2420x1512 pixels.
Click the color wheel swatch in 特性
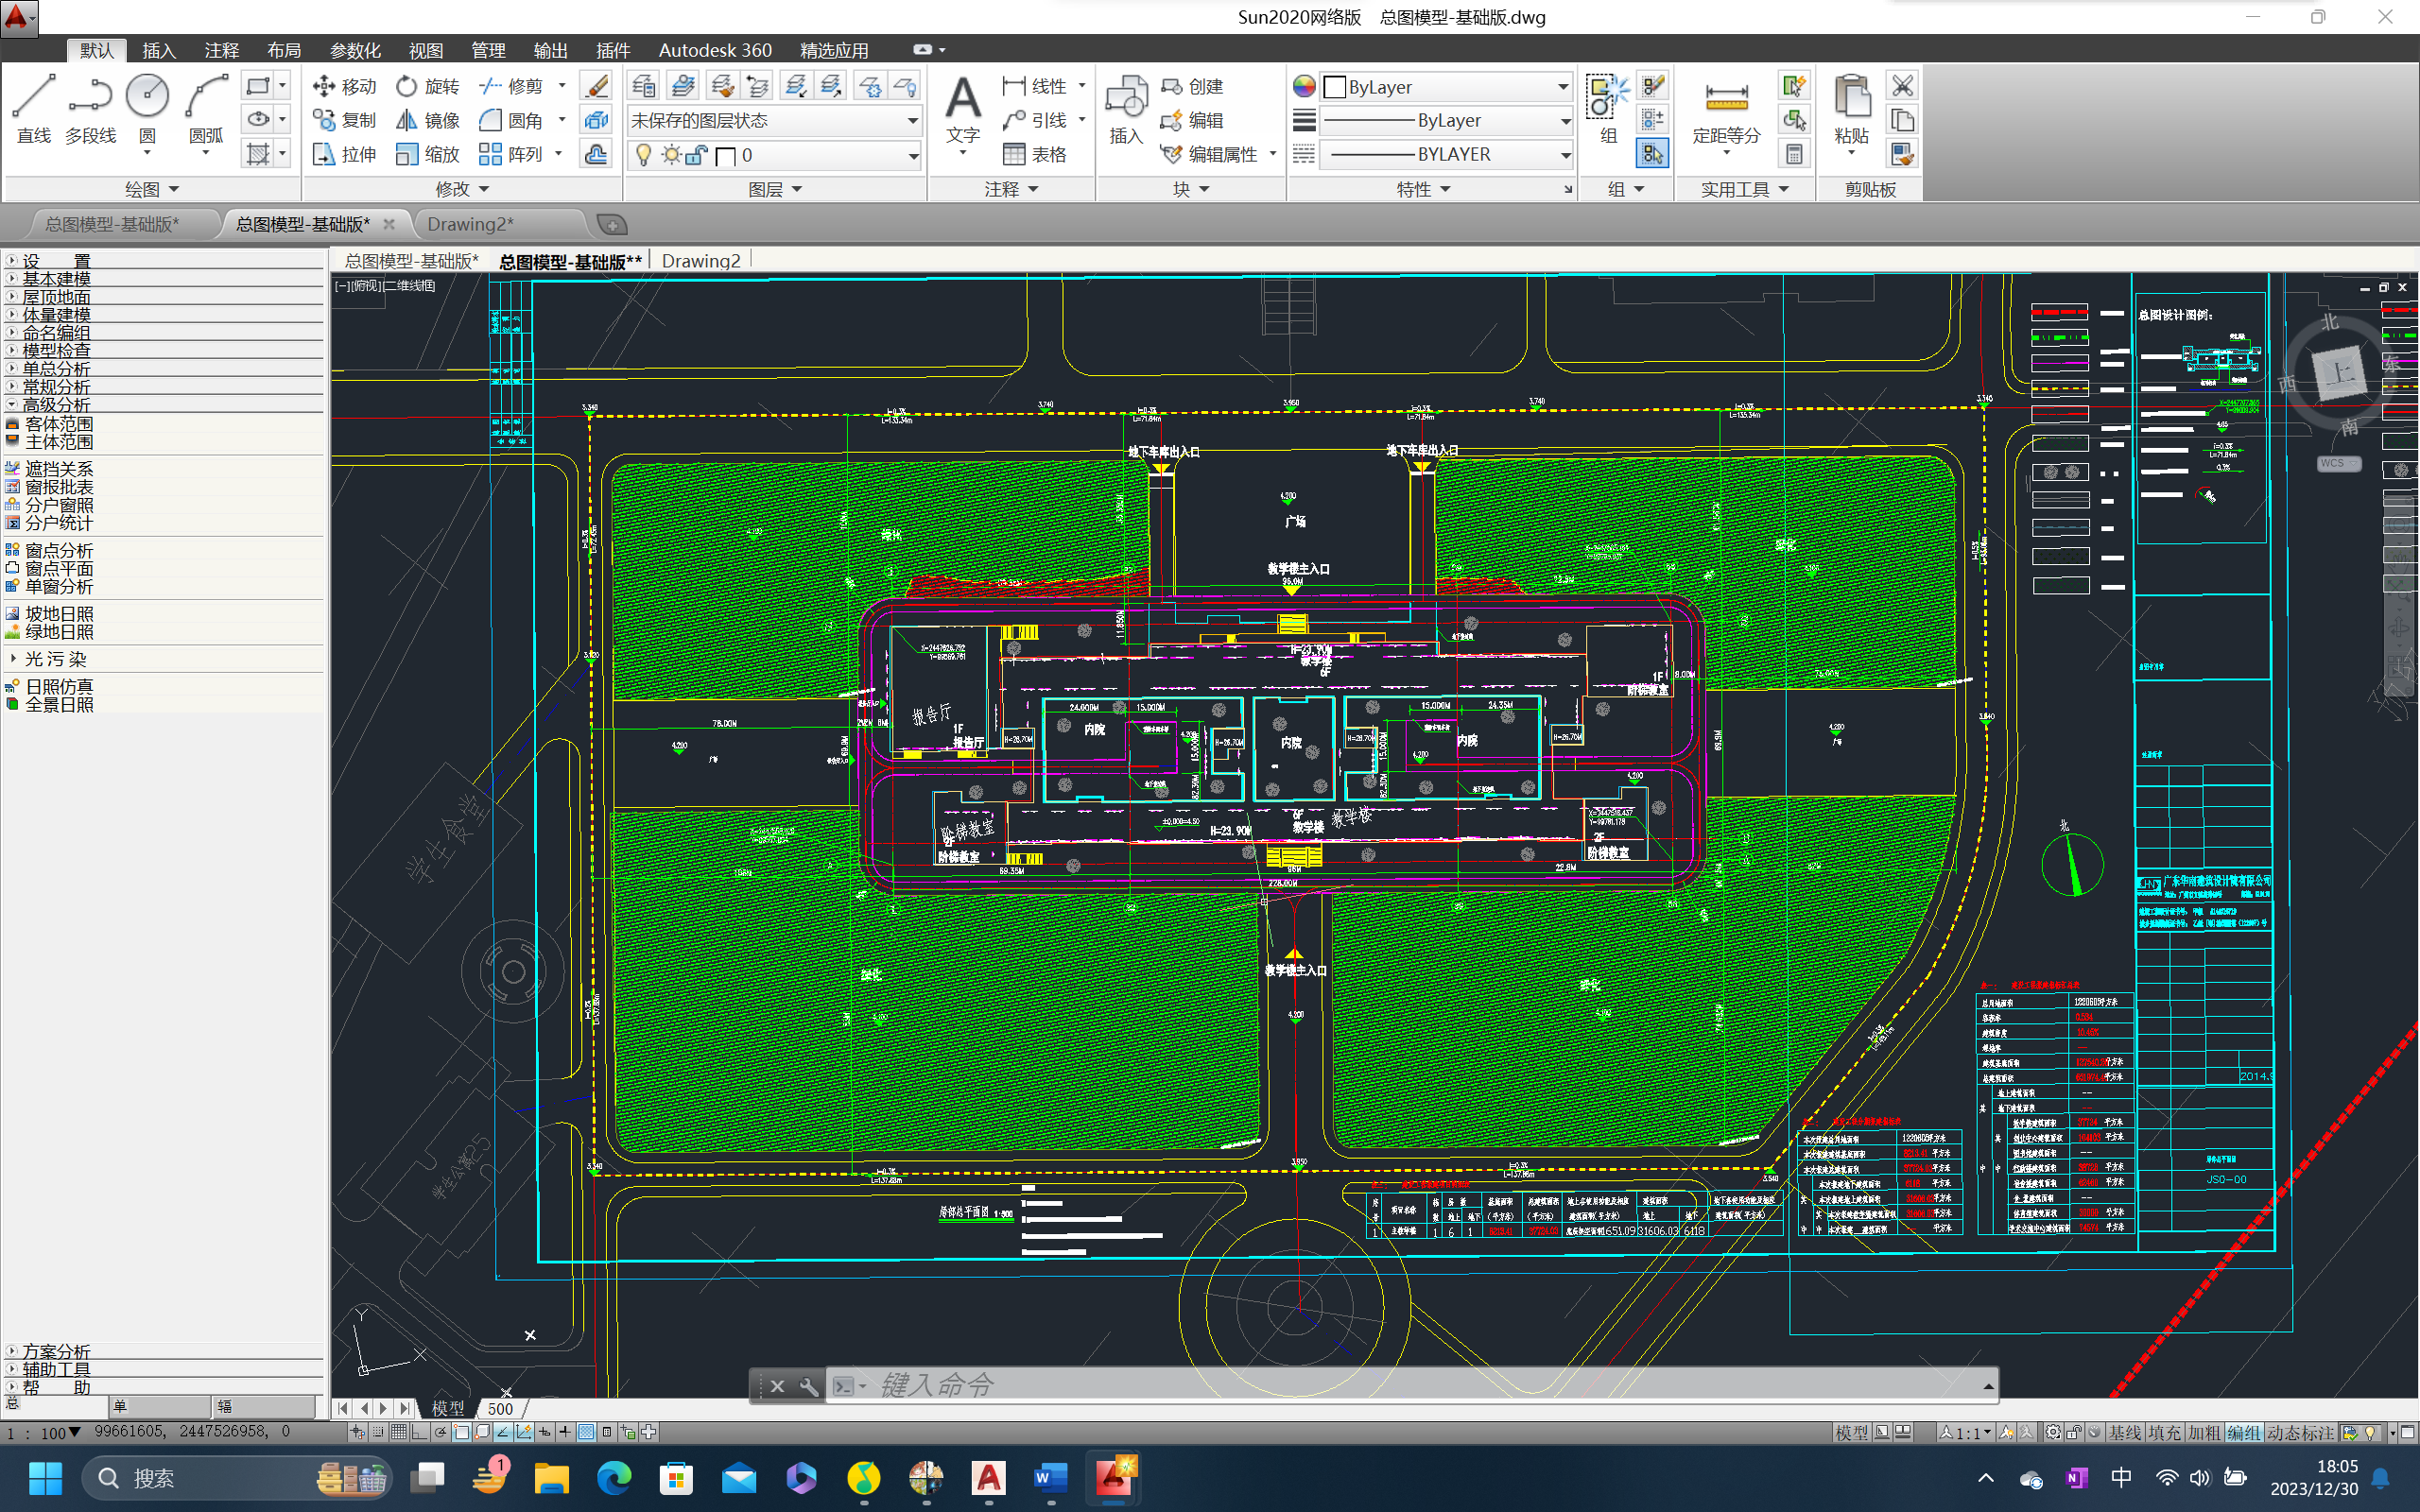pyautogui.click(x=1304, y=87)
